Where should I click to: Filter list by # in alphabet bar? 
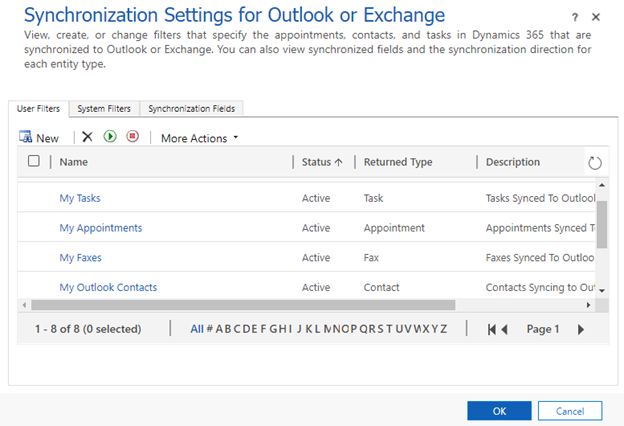209,329
